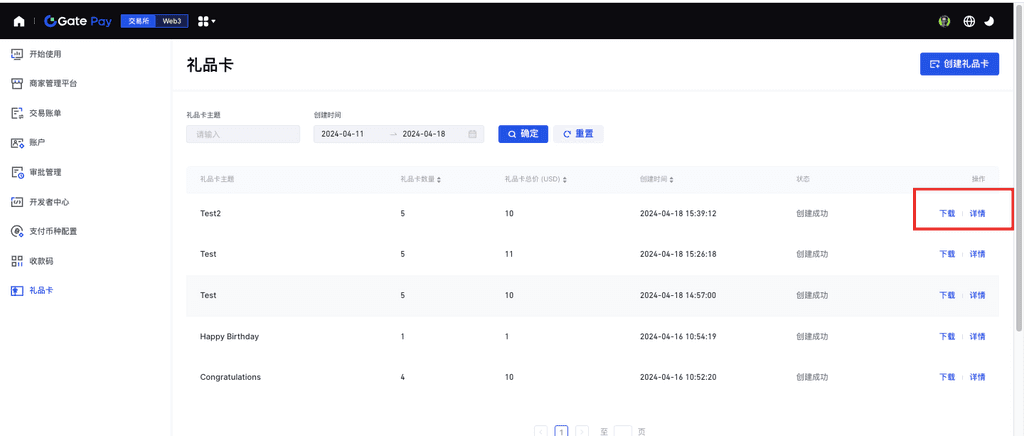Sort the table by 礼品卡数量 column

click(x=420, y=180)
